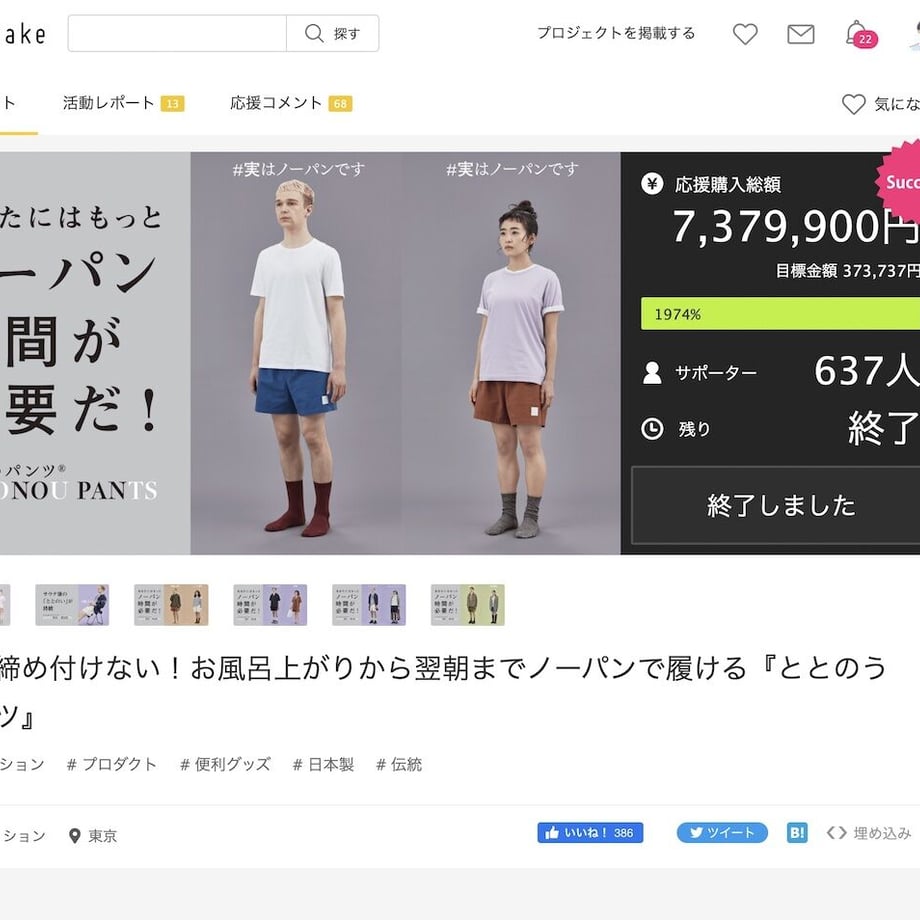Open favorites heart icon in header
This screenshot has width=920, height=920.
[x=745, y=33]
